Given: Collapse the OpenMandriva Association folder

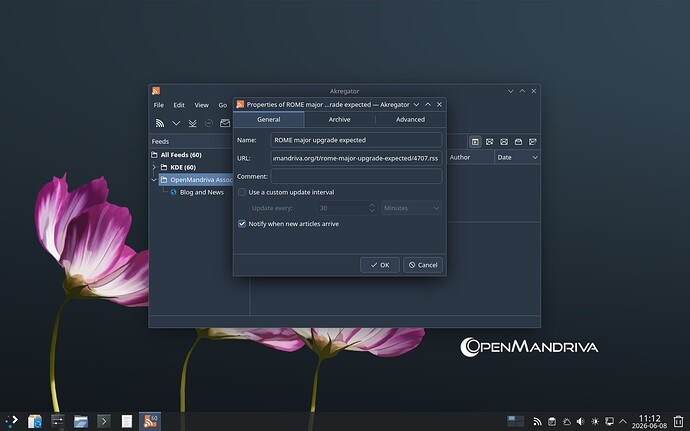Looking at the screenshot, I should pyautogui.click(x=154, y=180).
